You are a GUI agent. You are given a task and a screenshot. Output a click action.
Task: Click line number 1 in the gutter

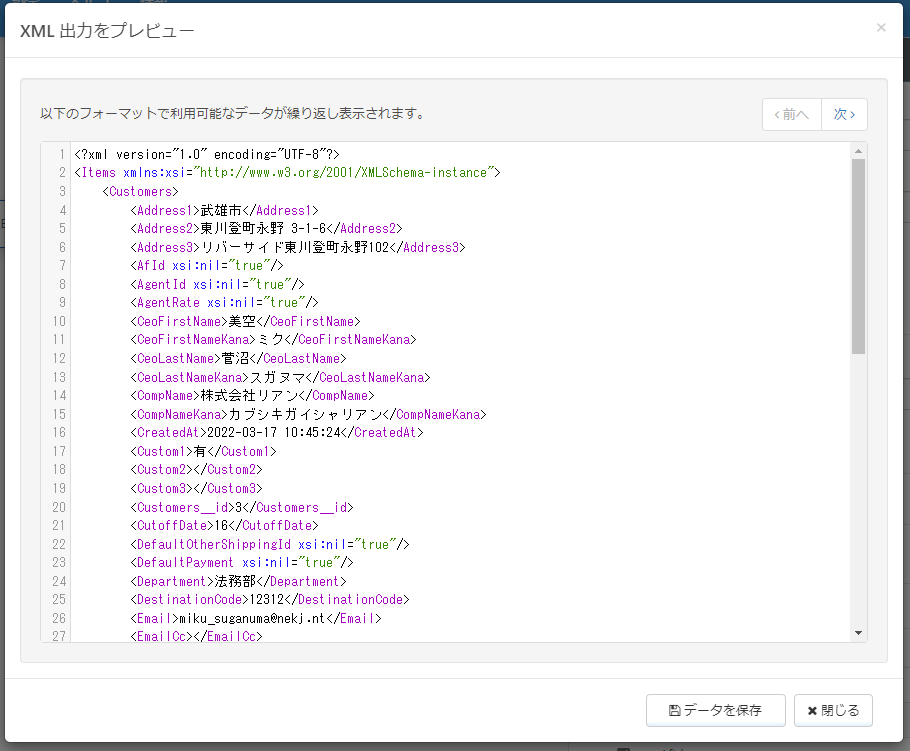coord(62,154)
